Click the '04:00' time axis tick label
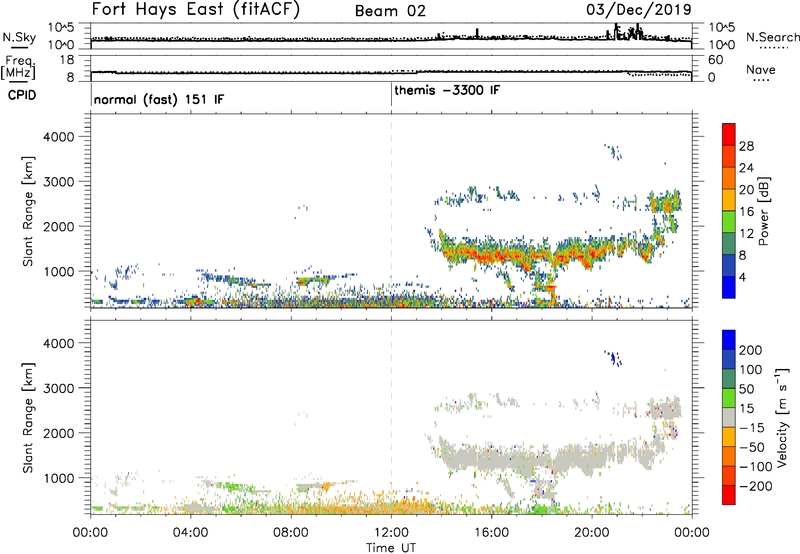This screenshot has width=800, height=554. point(191,533)
